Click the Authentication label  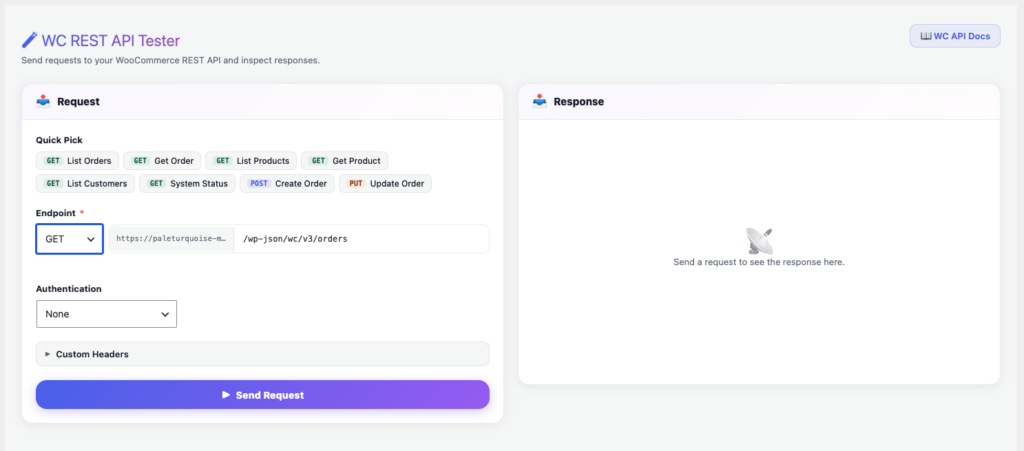click(69, 288)
